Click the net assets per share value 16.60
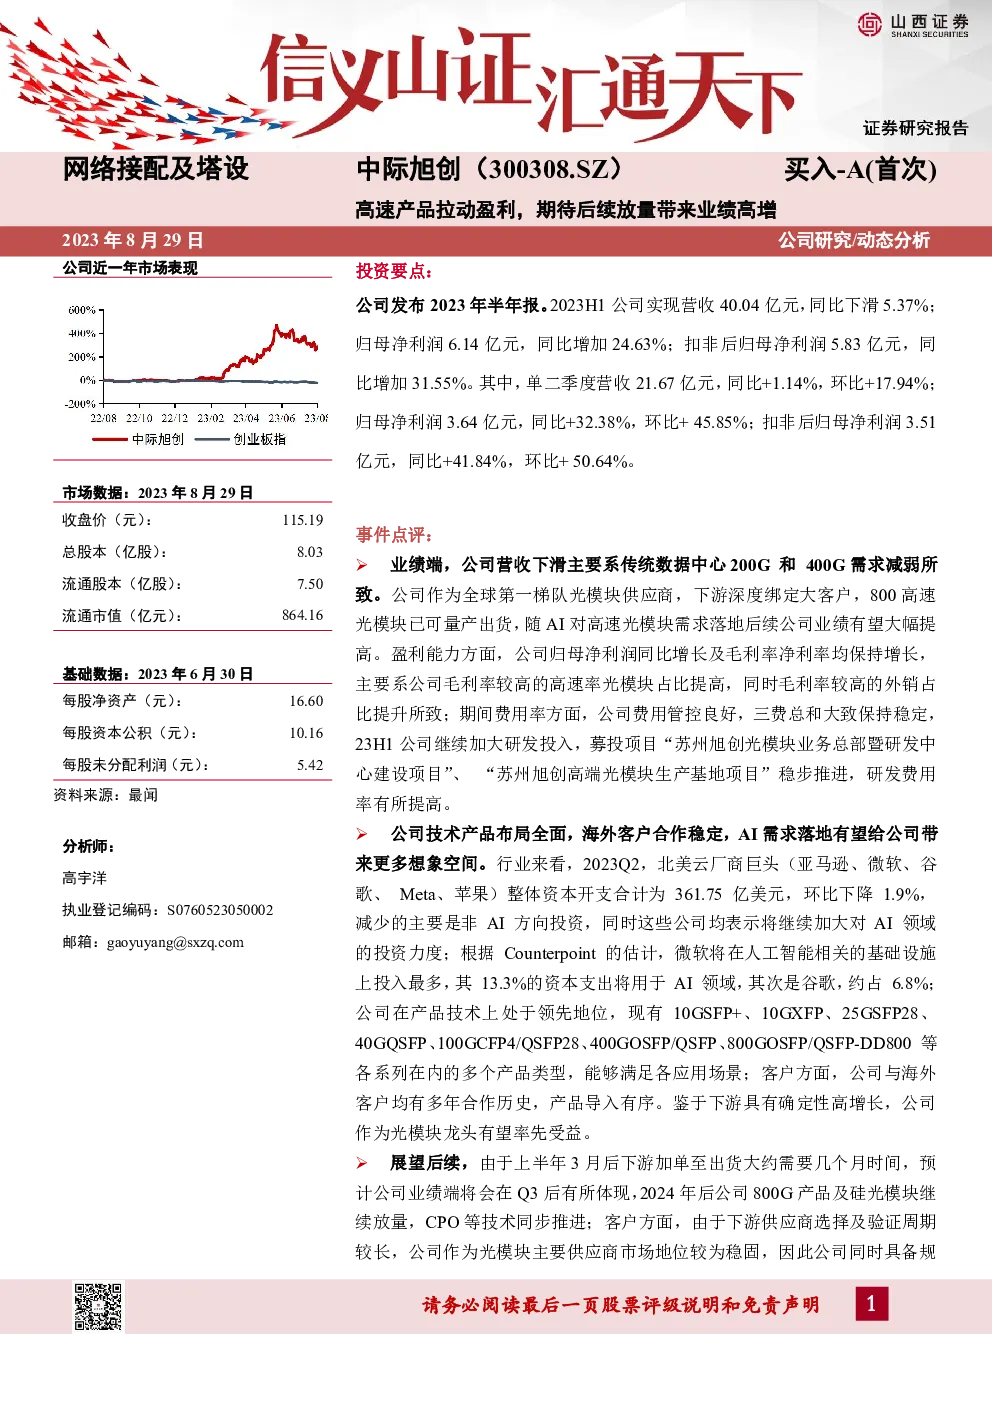 tap(306, 701)
